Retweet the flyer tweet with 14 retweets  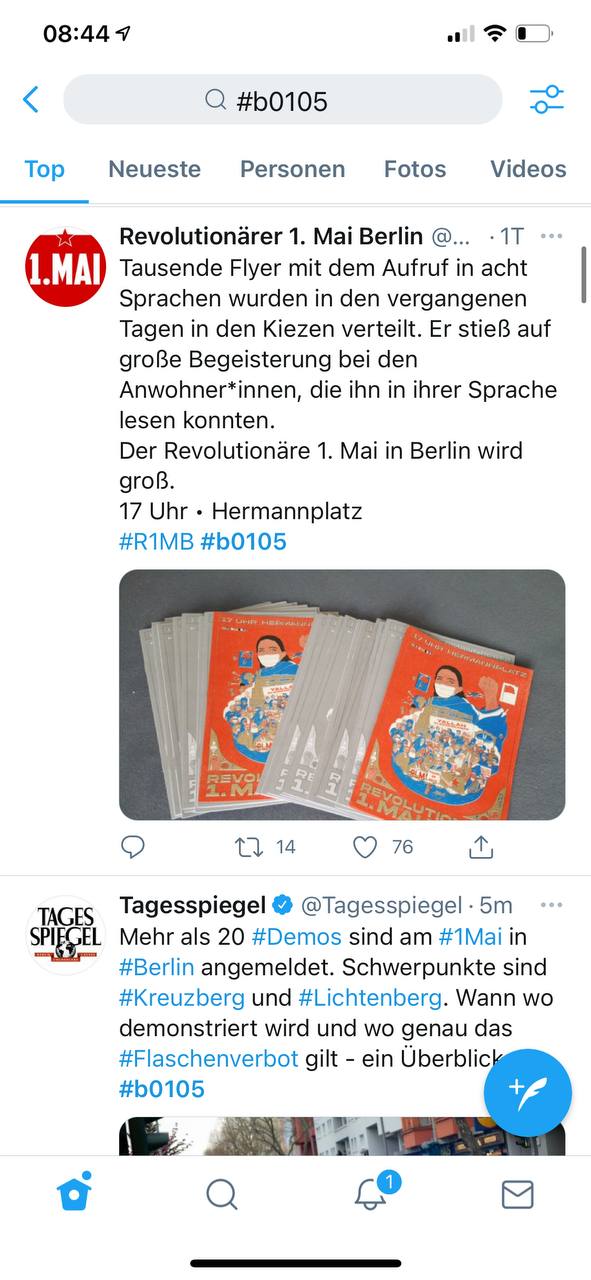(248, 847)
